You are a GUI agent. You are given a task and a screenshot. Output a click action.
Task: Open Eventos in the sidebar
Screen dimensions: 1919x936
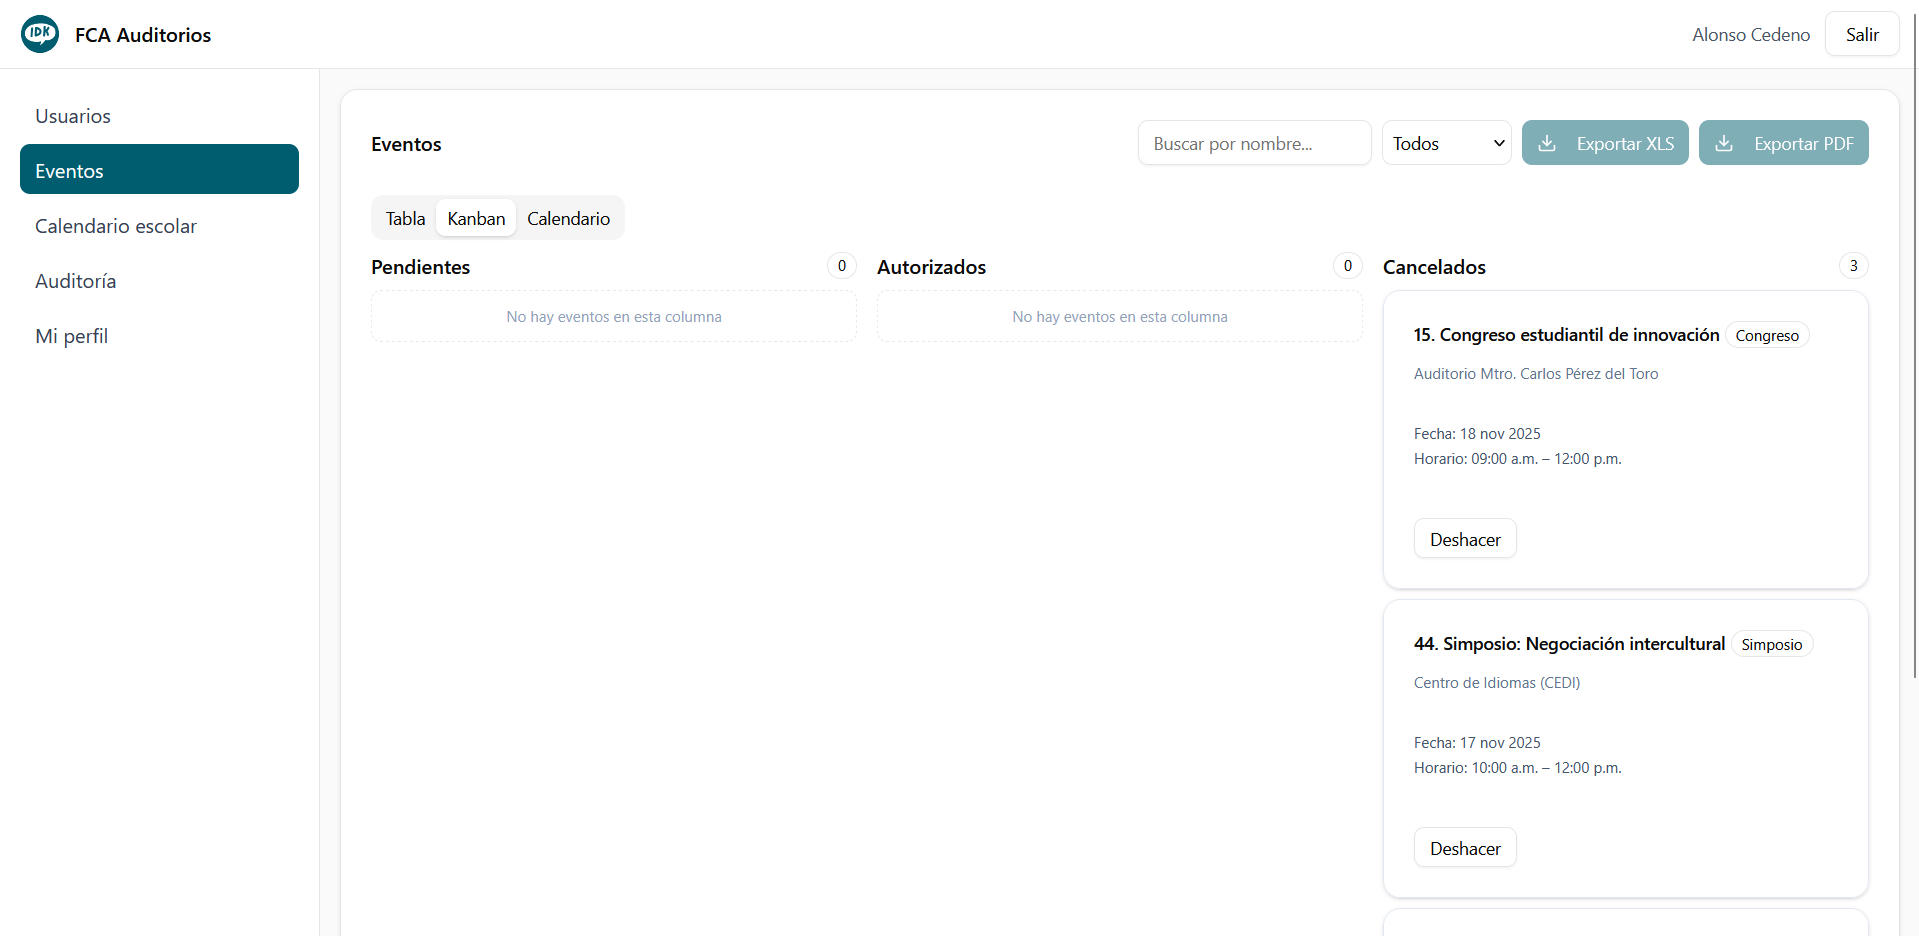pyautogui.click(x=159, y=170)
